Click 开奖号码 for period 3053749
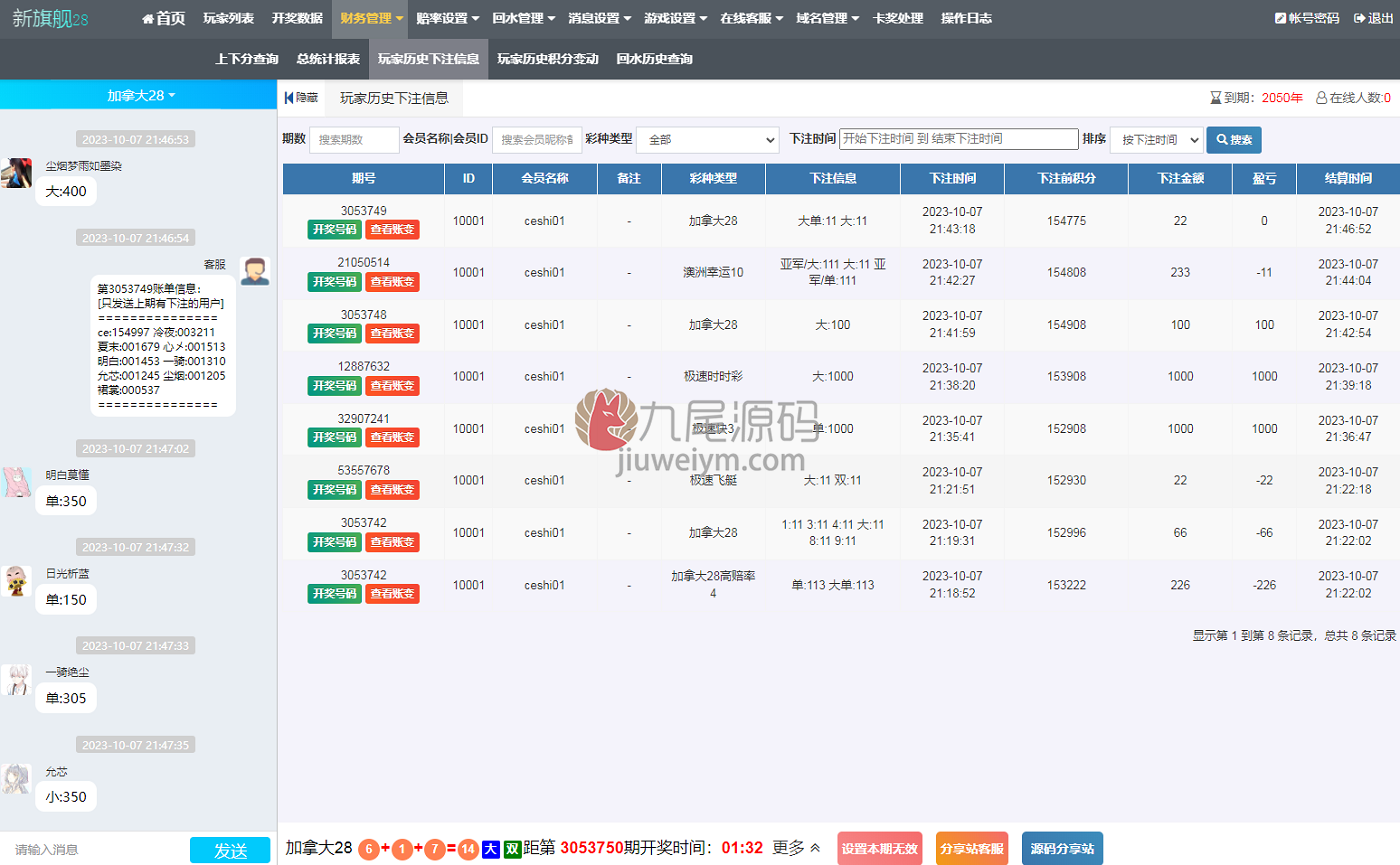Image resolution: width=1400 pixels, height=865 pixels. pyautogui.click(x=334, y=229)
